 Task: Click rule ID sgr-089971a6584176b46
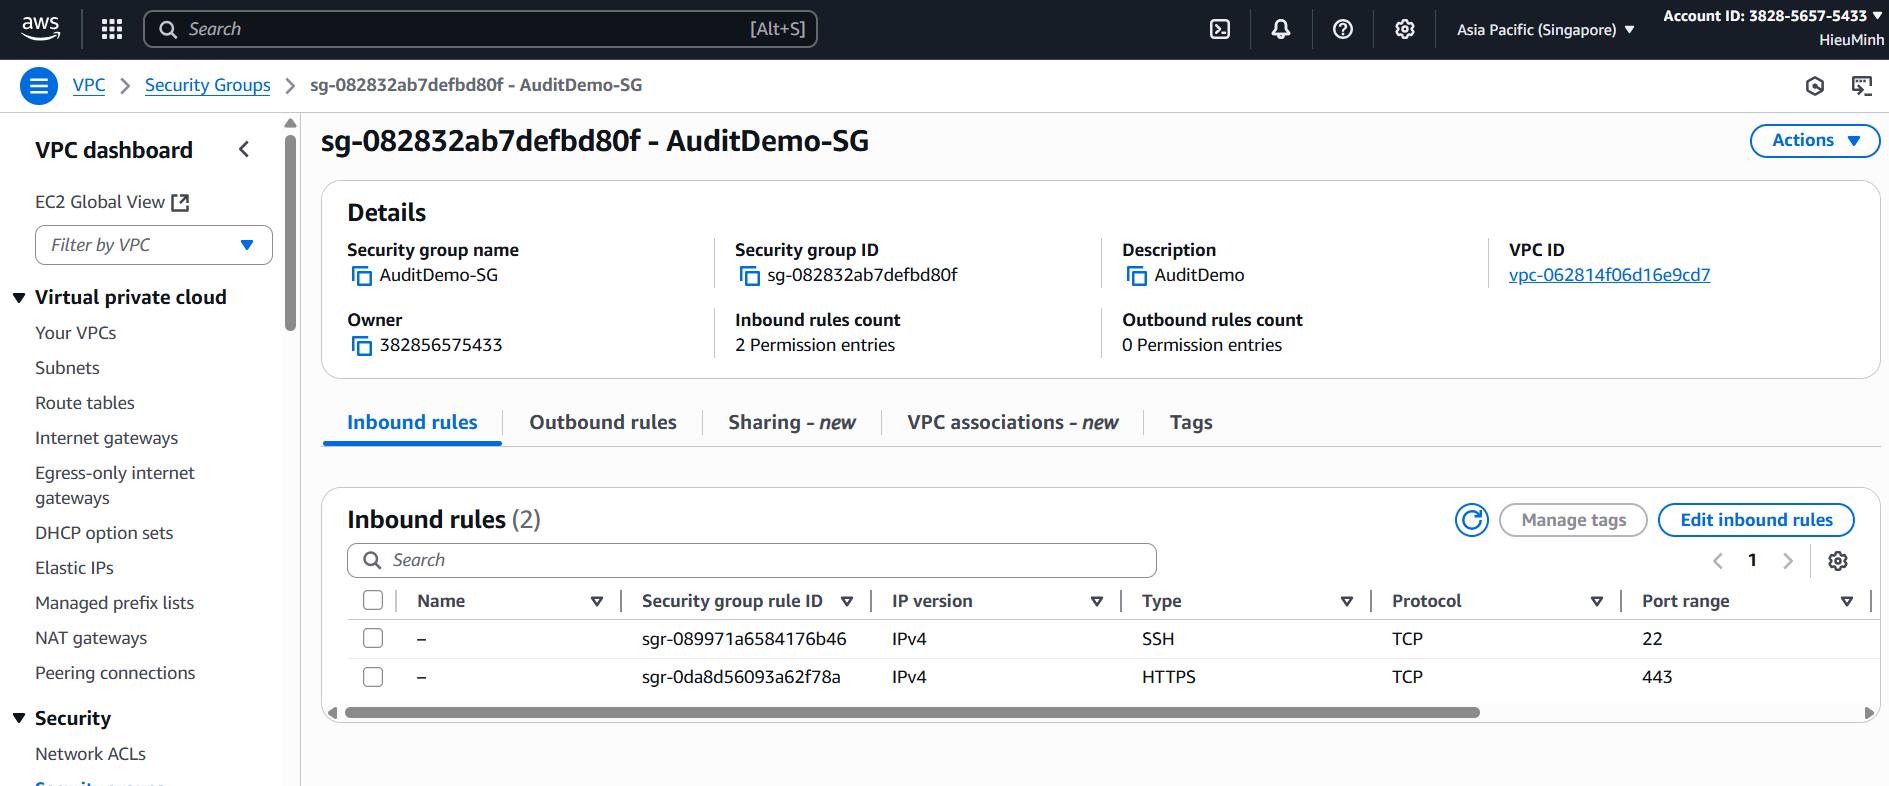pyautogui.click(x=744, y=639)
